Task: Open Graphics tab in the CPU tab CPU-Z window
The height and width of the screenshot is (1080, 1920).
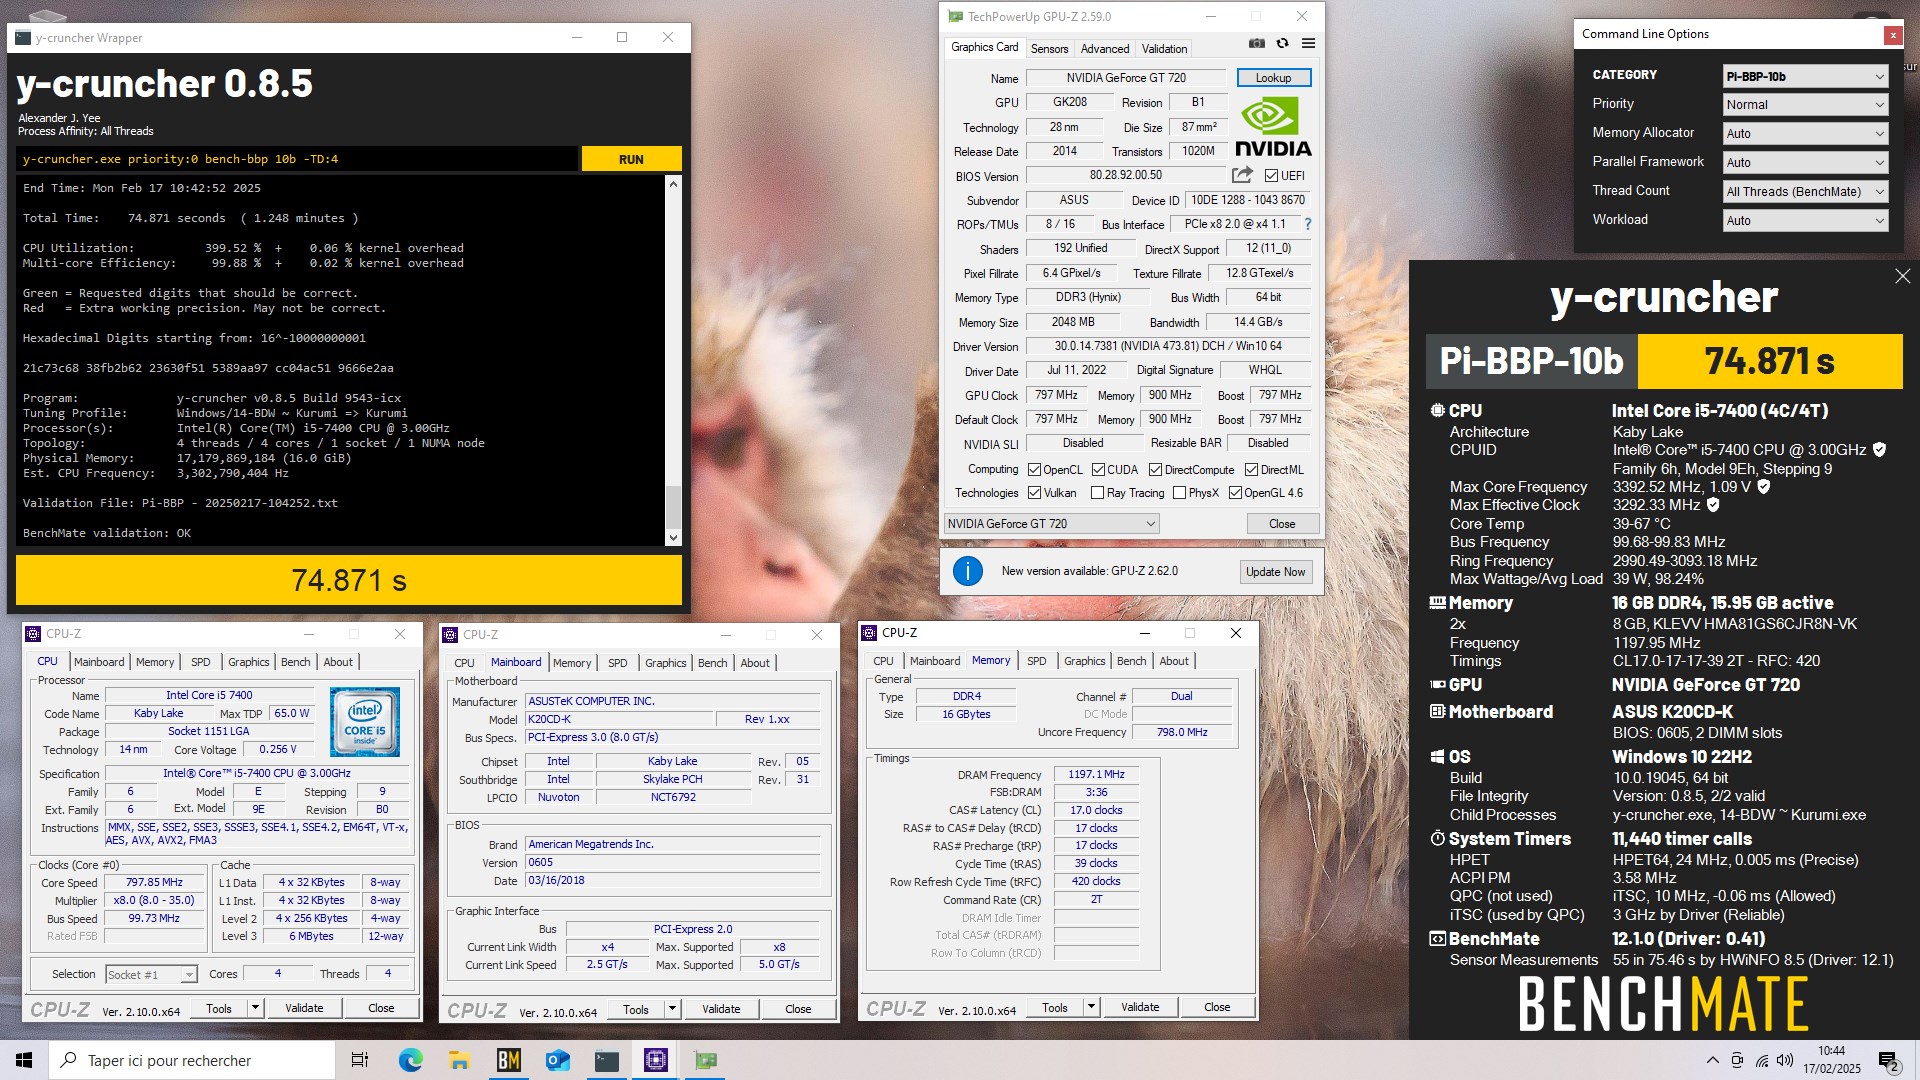Action: [248, 662]
